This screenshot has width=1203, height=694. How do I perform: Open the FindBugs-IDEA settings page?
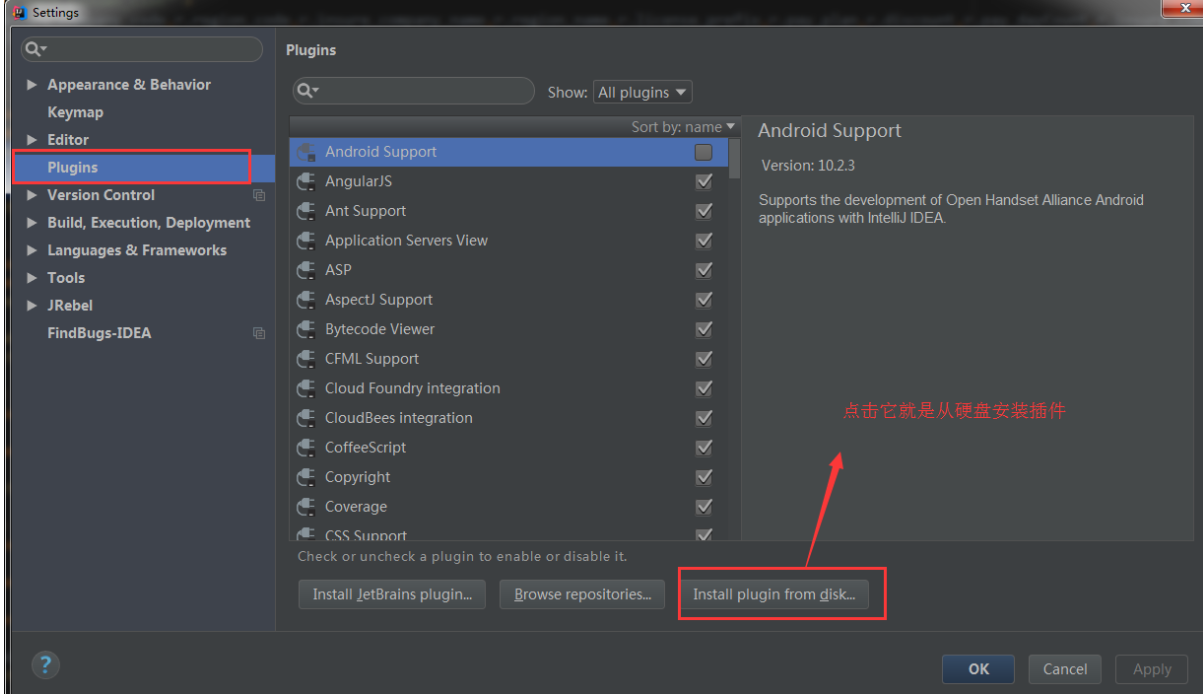coord(99,333)
